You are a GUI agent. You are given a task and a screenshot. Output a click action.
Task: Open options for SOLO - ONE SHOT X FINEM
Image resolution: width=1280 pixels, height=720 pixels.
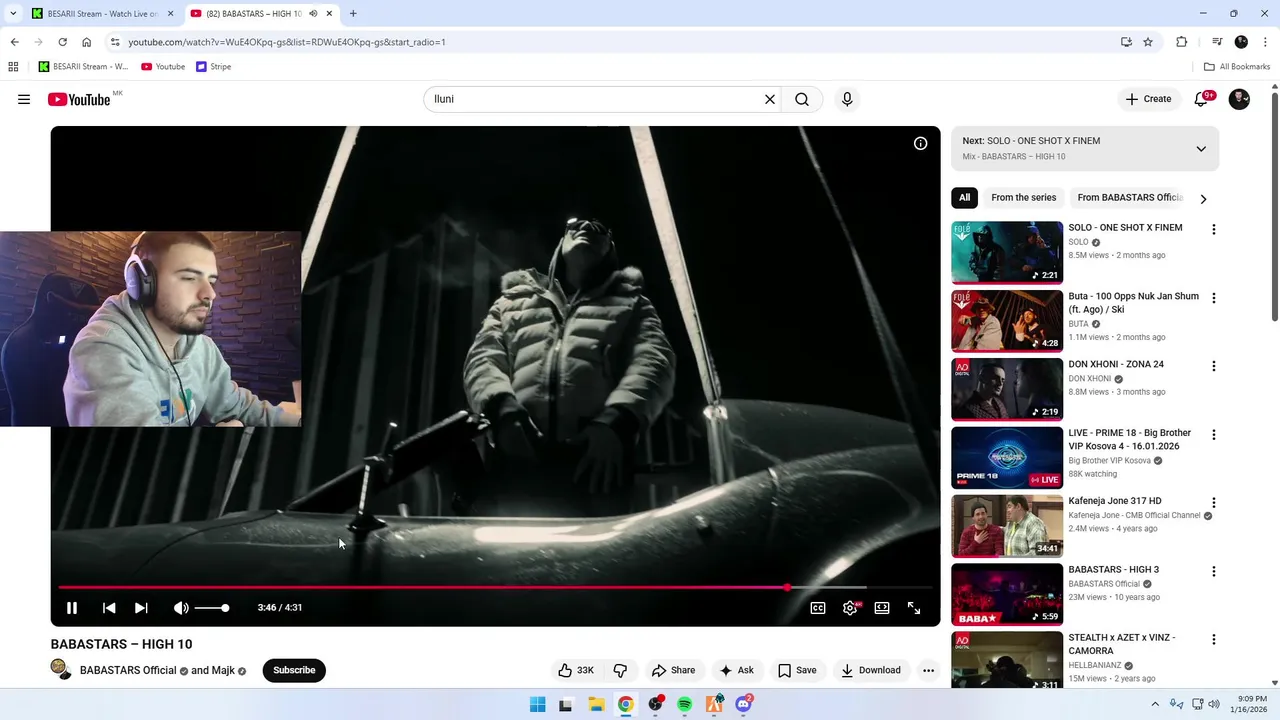(1214, 229)
